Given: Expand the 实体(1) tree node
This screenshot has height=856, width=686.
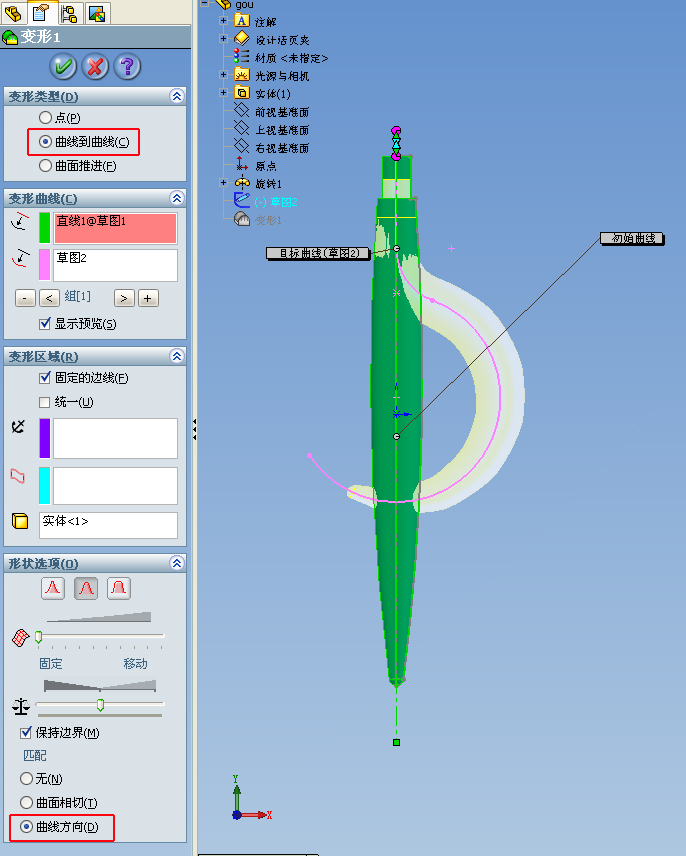Looking at the screenshot, I should pos(223,93).
